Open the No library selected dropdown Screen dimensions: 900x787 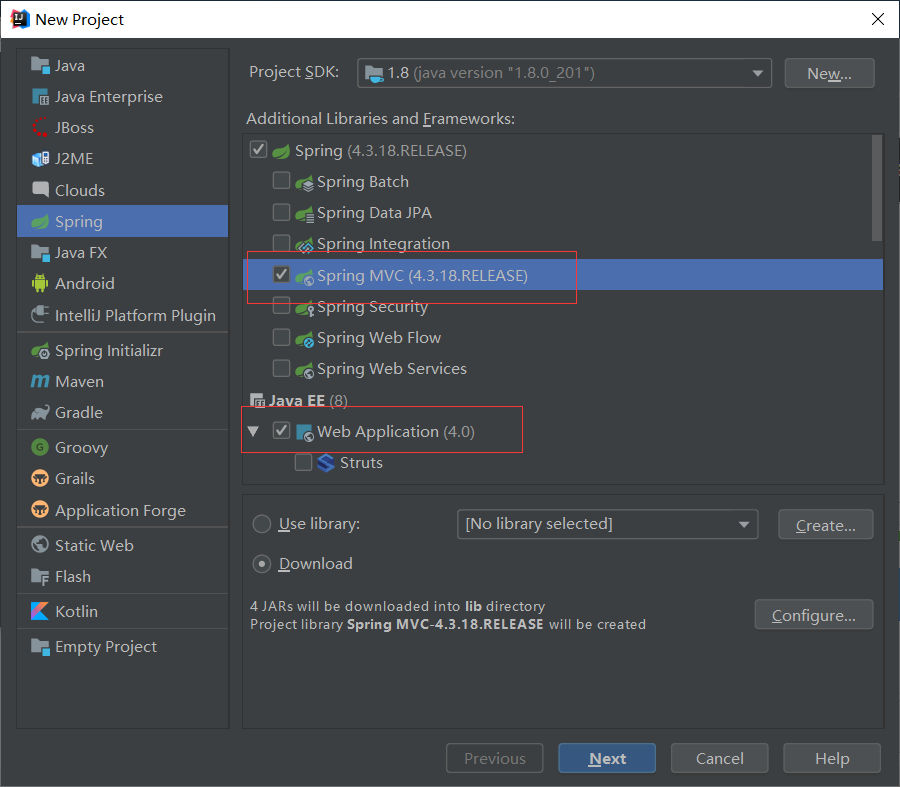tap(607, 524)
